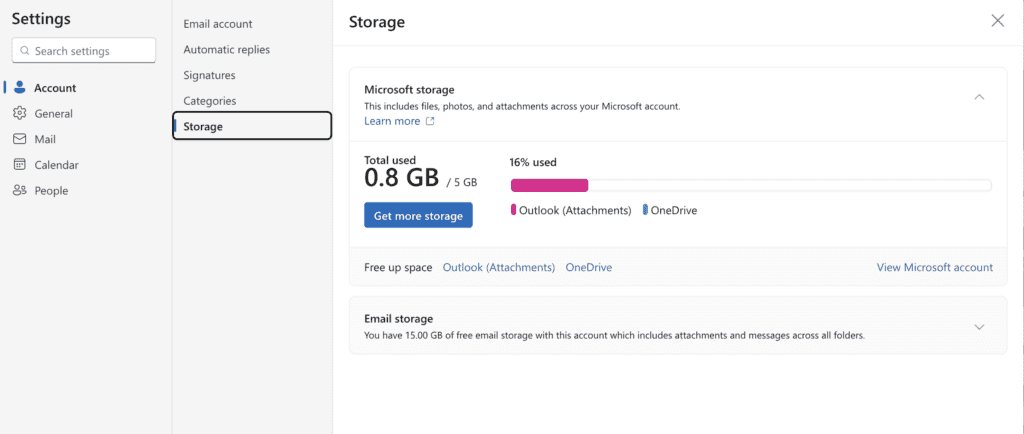1024x434 pixels.
Task: Click the Calendar icon in sidebar
Action: (x=20, y=164)
